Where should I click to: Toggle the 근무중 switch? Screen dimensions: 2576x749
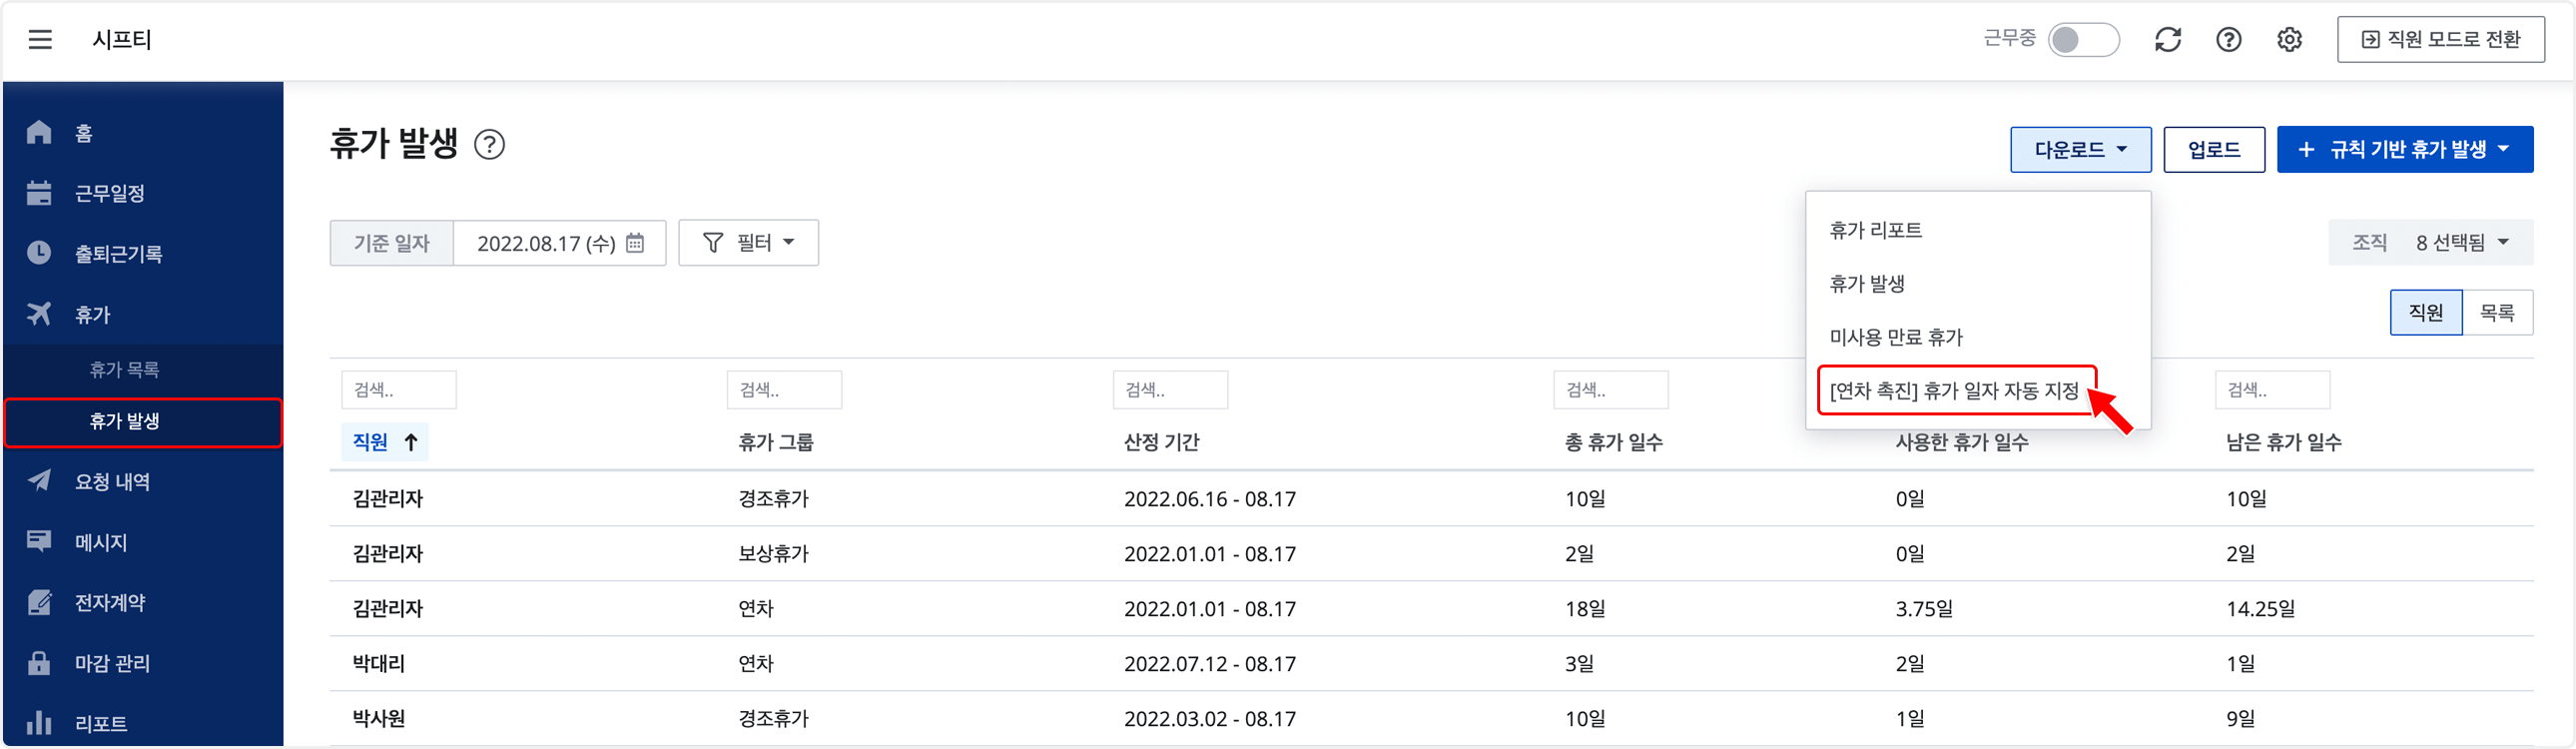tap(2082, 40)
